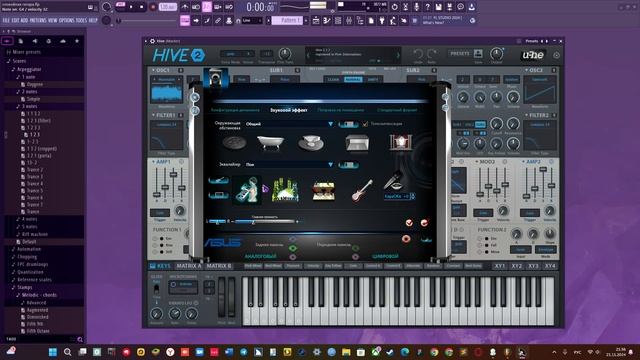
Task: Select the guitar equalizer preset icon
Action: coord(362,191)
